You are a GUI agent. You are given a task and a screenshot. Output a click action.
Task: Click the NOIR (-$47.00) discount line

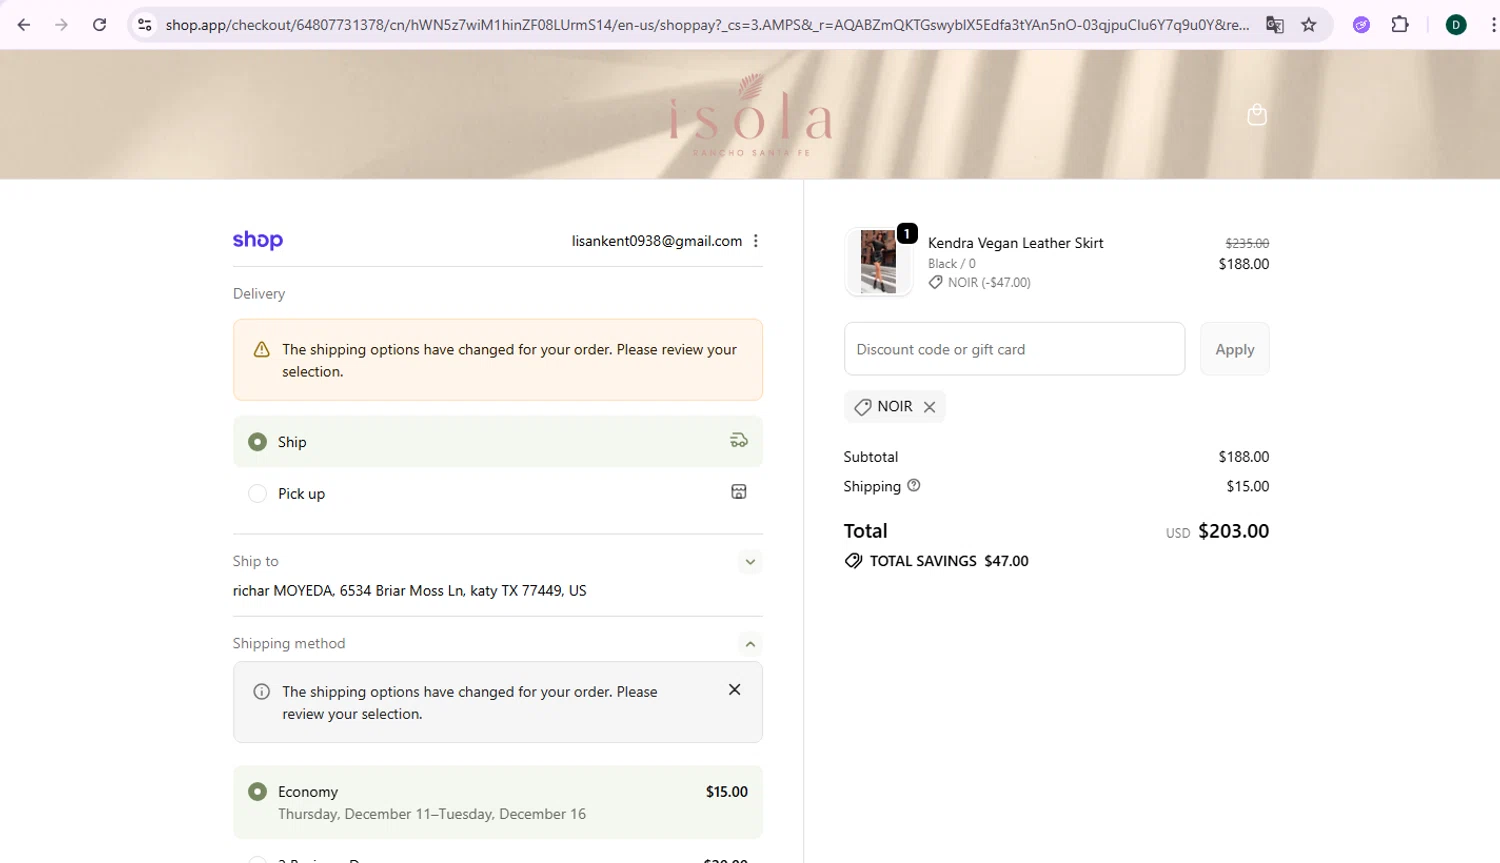click(x=980, y=283)
